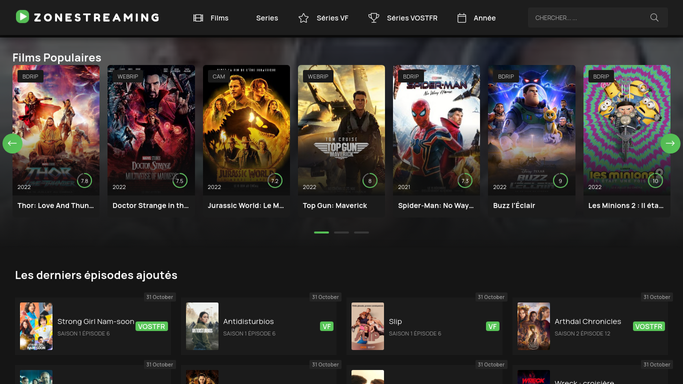Click the 7.8 rating circle on Thor
The height and width of the screenshot is (384, 683).
[x=85, y=180]
